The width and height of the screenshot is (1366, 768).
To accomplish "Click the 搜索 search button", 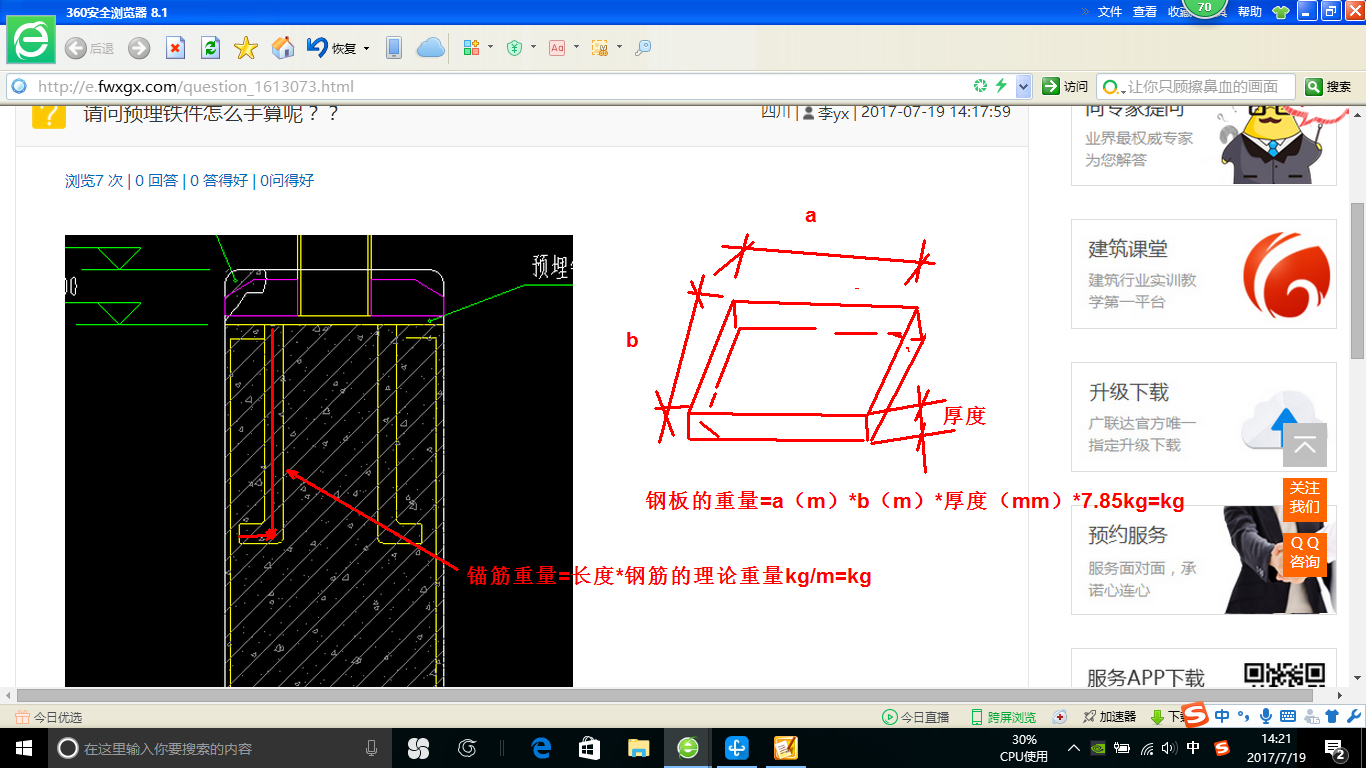I will click(x=1329, y=86).
